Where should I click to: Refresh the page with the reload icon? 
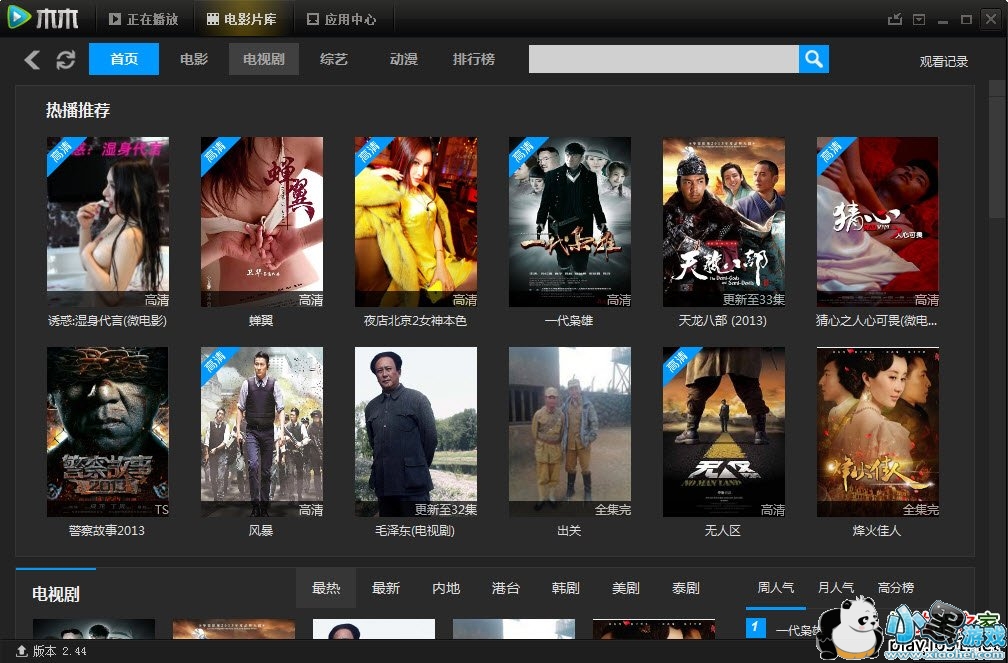point(66,60)
